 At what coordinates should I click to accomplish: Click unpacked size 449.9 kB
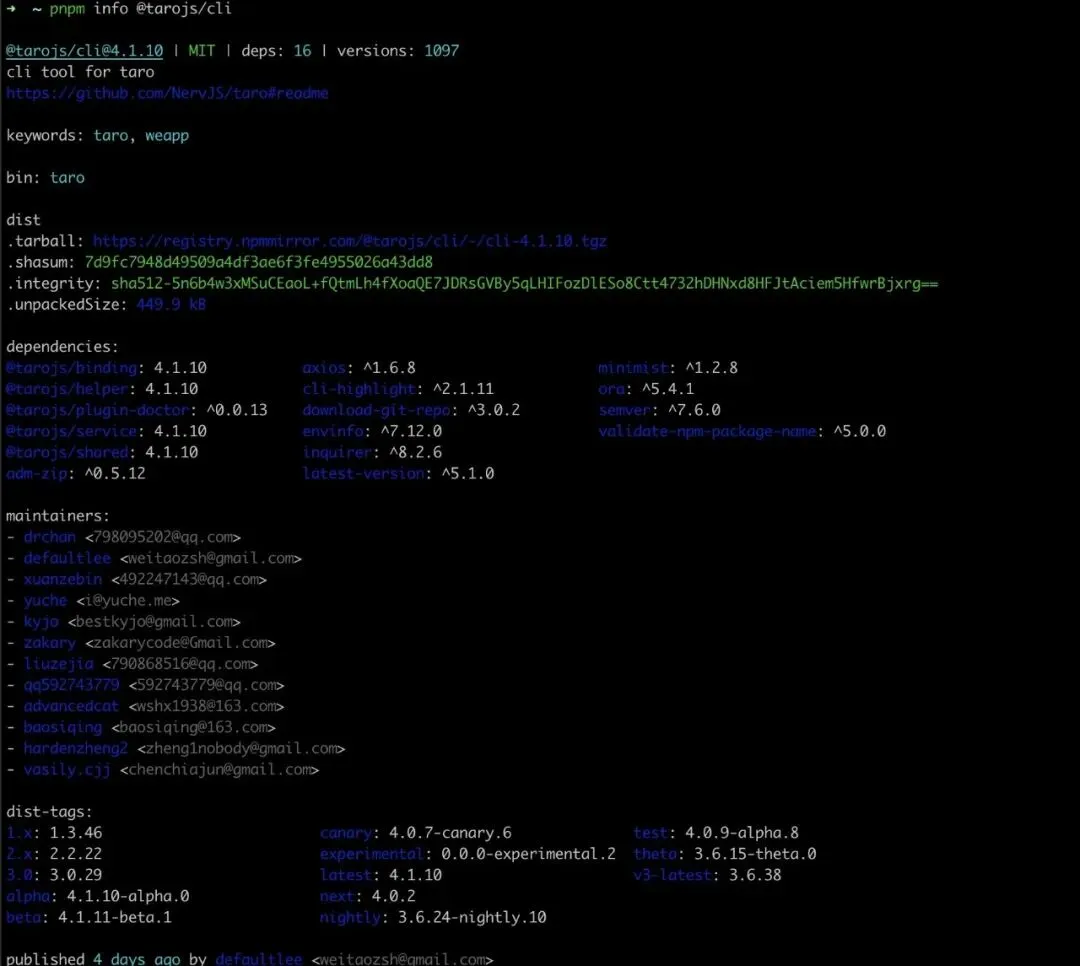(x=171, y=305)
